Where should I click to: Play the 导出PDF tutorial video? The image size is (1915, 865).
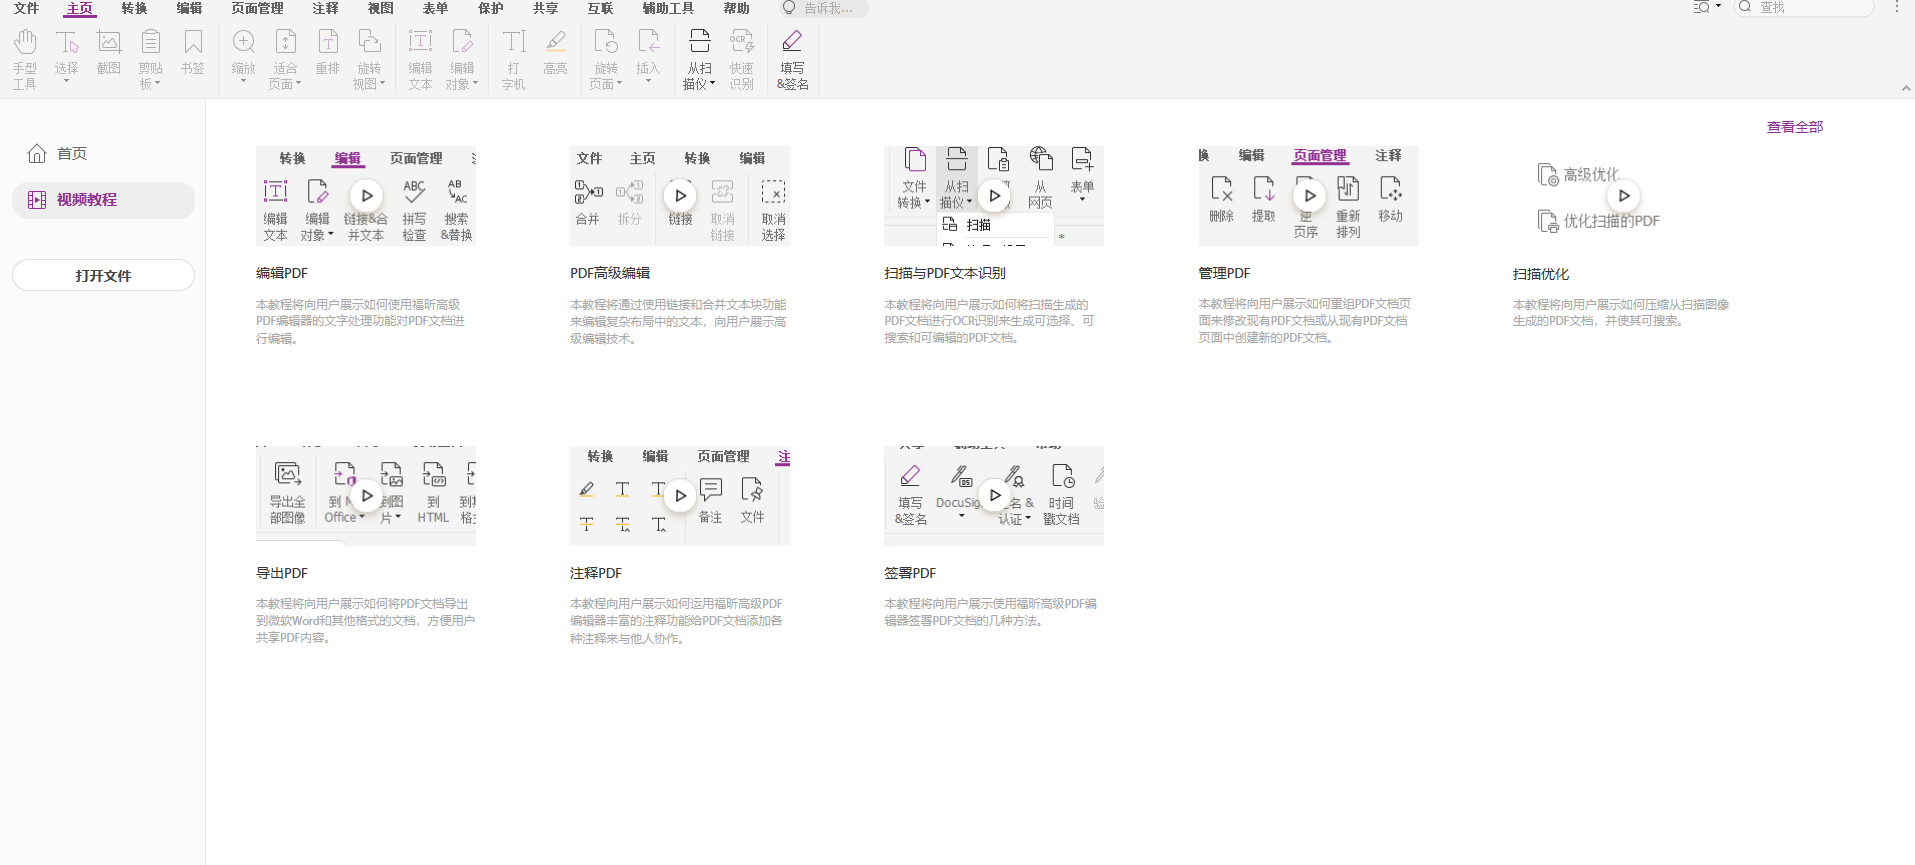click(x=367, y=496)
